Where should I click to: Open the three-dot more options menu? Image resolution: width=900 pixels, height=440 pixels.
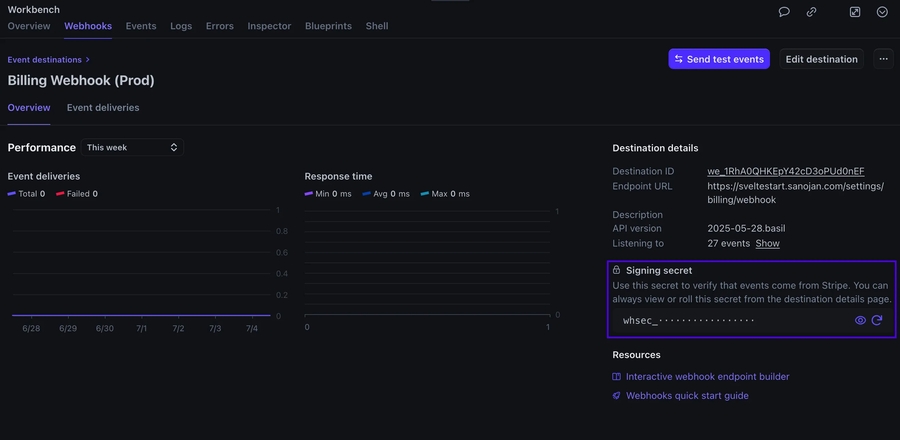pos(883,59)
